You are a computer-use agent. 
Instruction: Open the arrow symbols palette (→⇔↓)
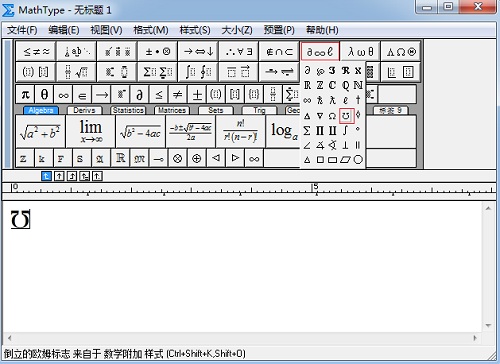click(198, 51)
